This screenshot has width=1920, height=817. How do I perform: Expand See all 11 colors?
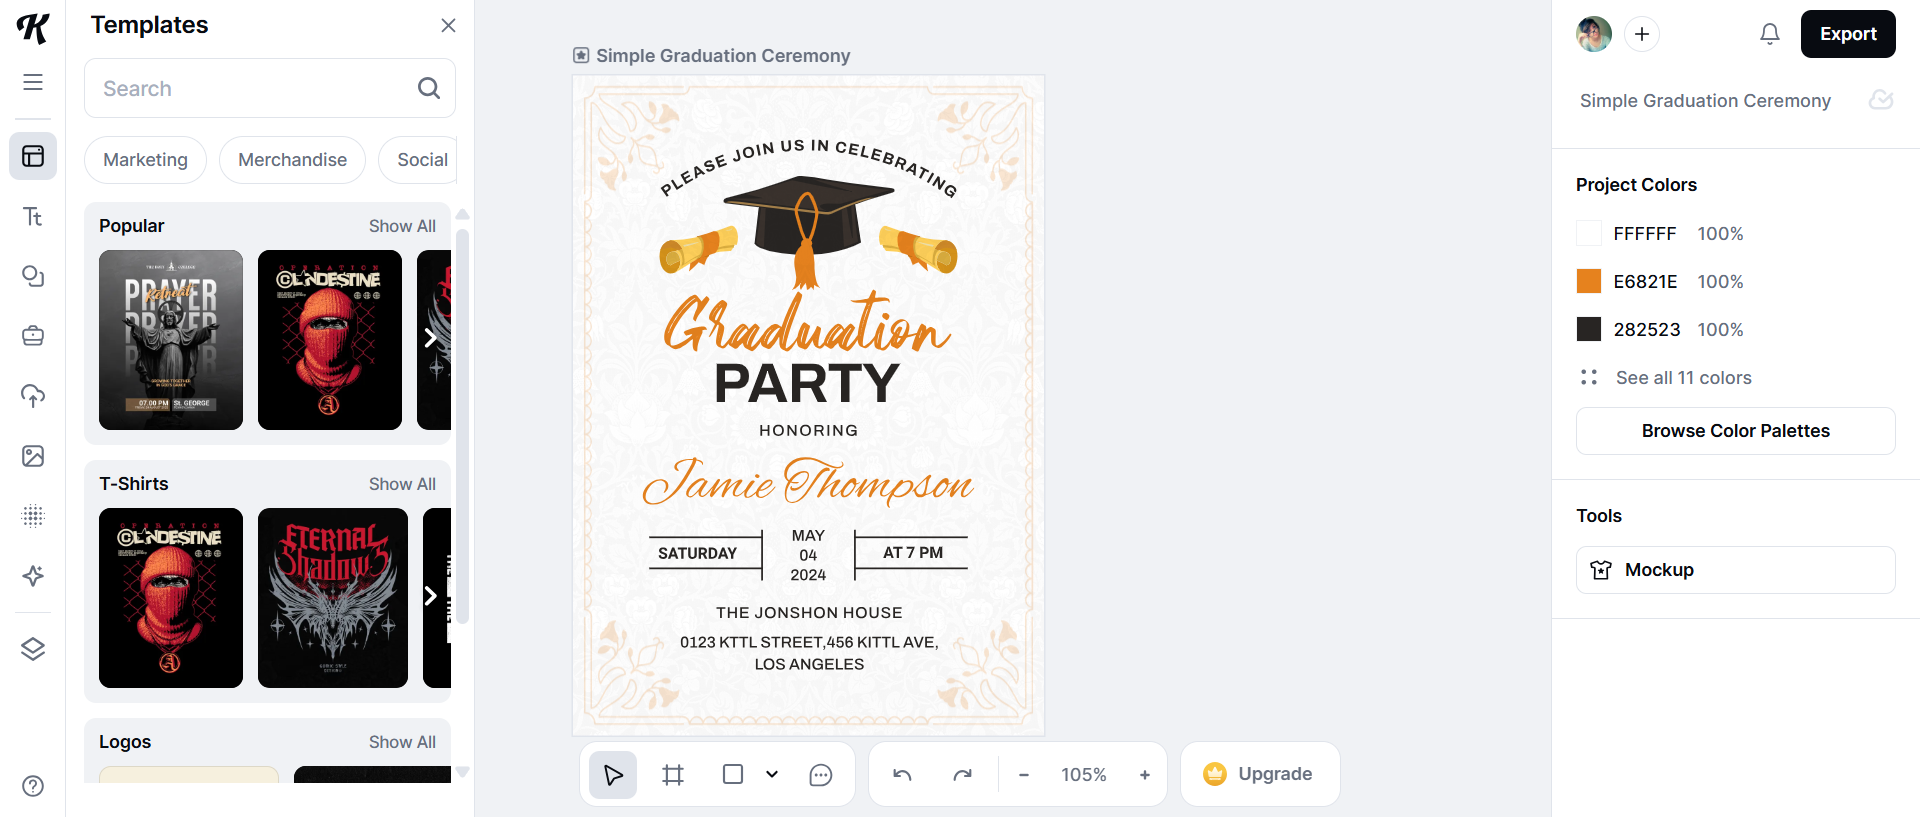coord(1683,378)
